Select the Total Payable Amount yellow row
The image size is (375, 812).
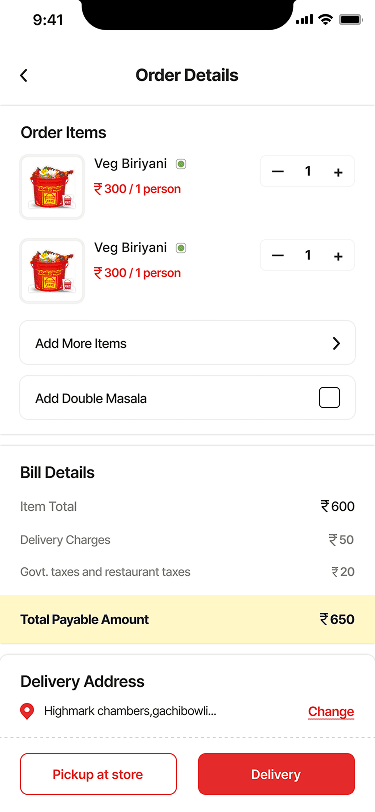(188, 619)
